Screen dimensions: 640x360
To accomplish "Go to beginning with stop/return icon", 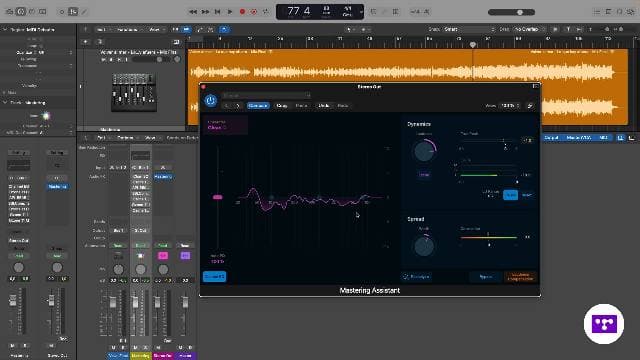I will point(218,12).
